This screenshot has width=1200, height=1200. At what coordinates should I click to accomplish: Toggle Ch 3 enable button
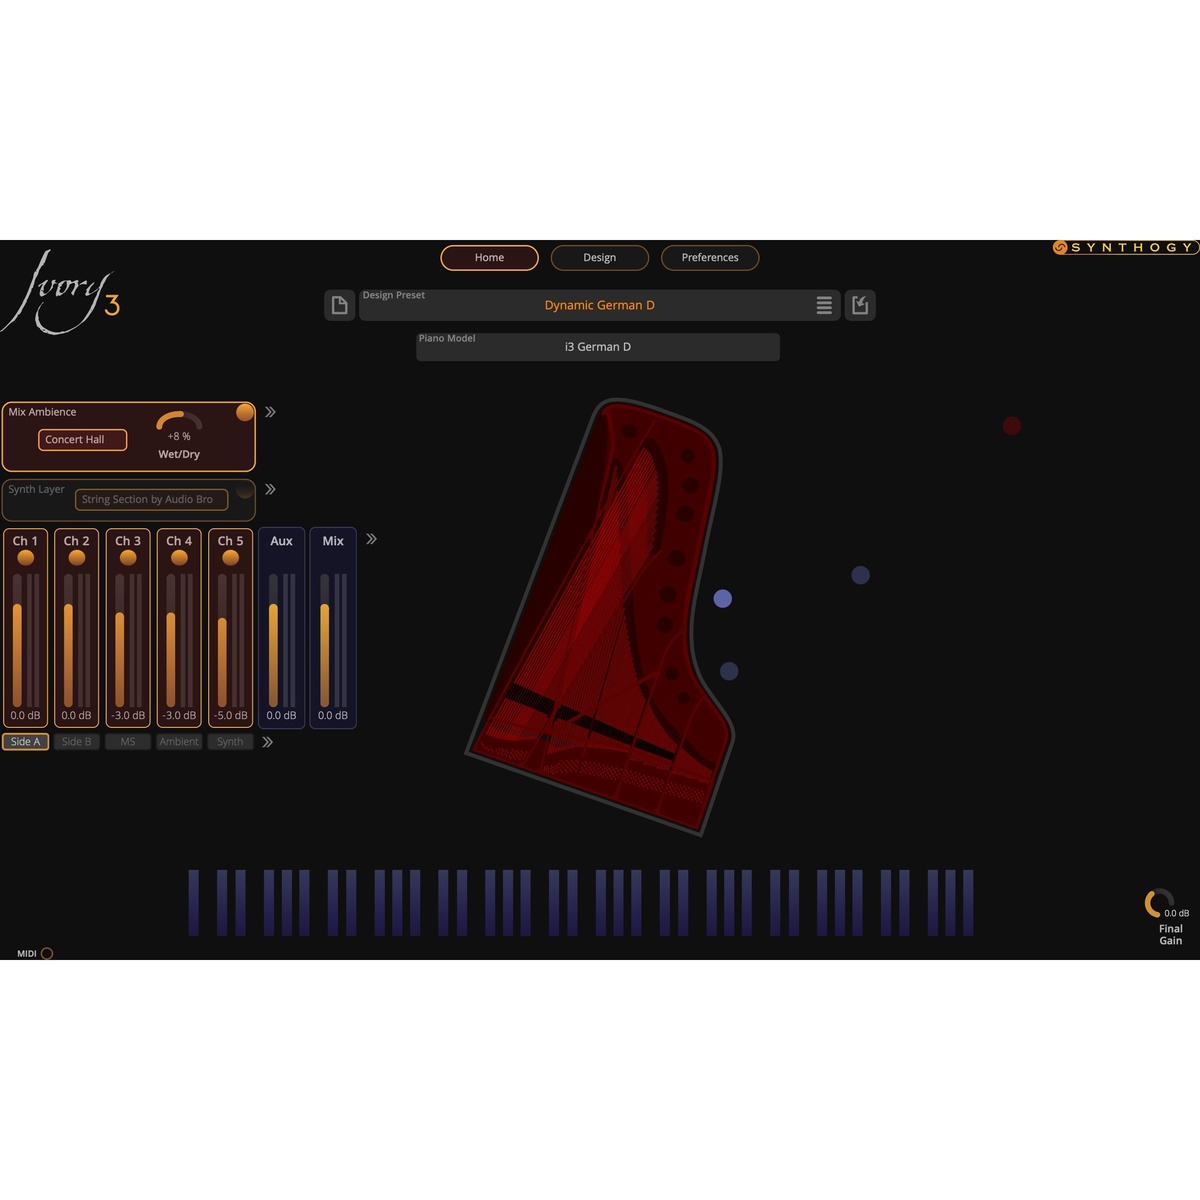(x=128, y=558)
